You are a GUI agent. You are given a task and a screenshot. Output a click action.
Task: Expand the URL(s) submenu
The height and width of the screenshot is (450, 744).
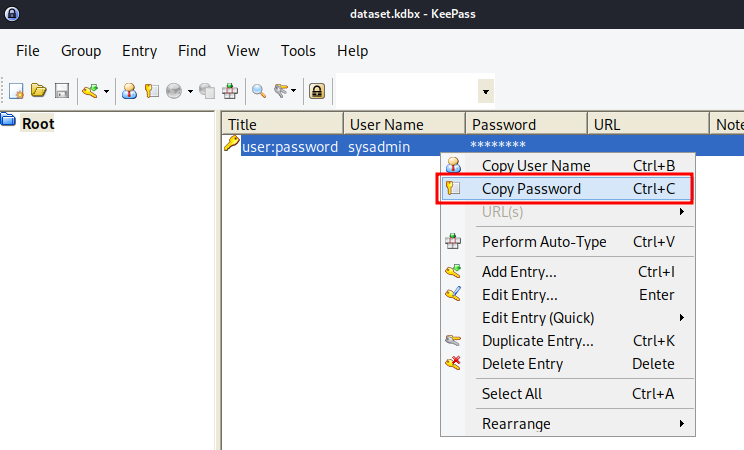pyautogui.click(x=567, y=212)
